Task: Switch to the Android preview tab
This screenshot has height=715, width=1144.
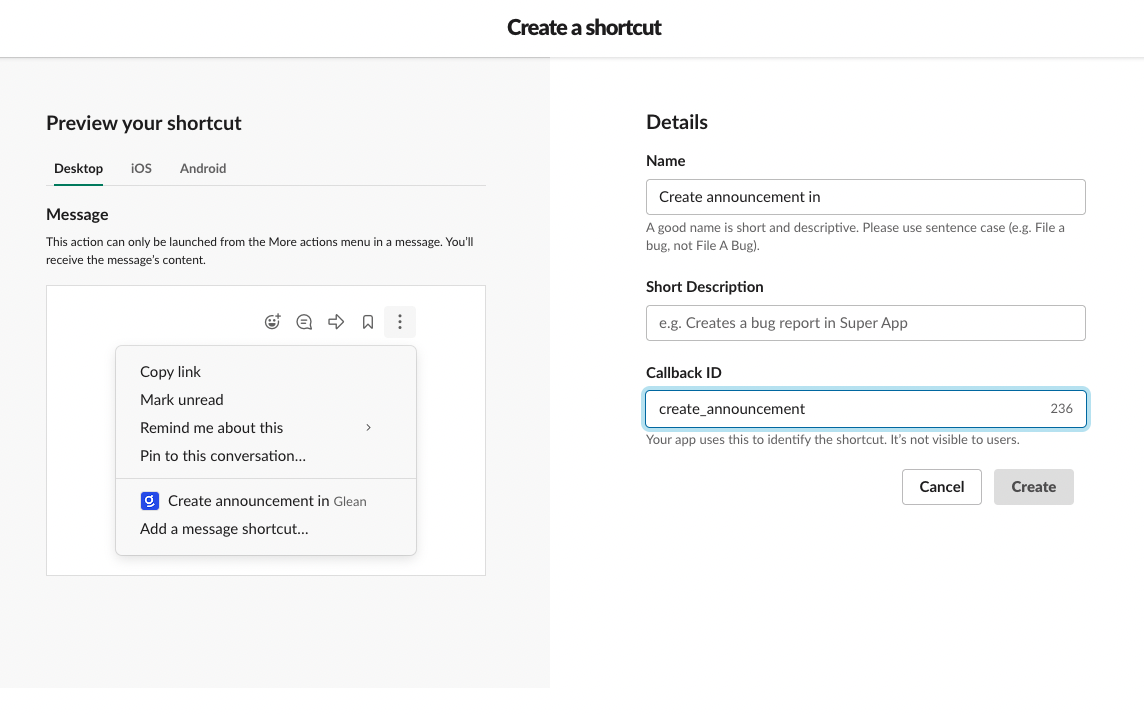Action: coord(203,169)
